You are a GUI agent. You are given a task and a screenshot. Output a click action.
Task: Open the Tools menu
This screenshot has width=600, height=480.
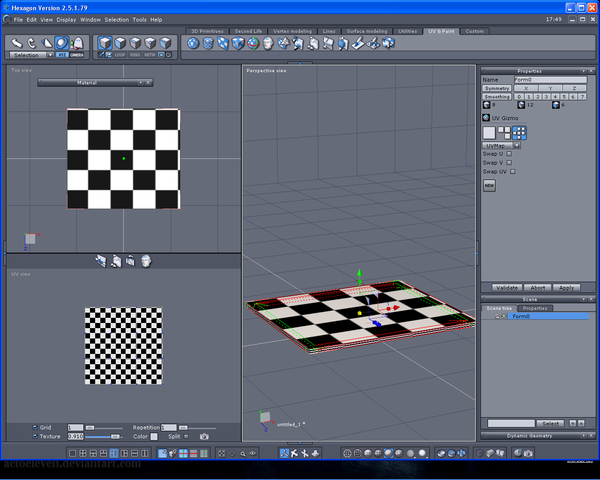click(139, 20)
